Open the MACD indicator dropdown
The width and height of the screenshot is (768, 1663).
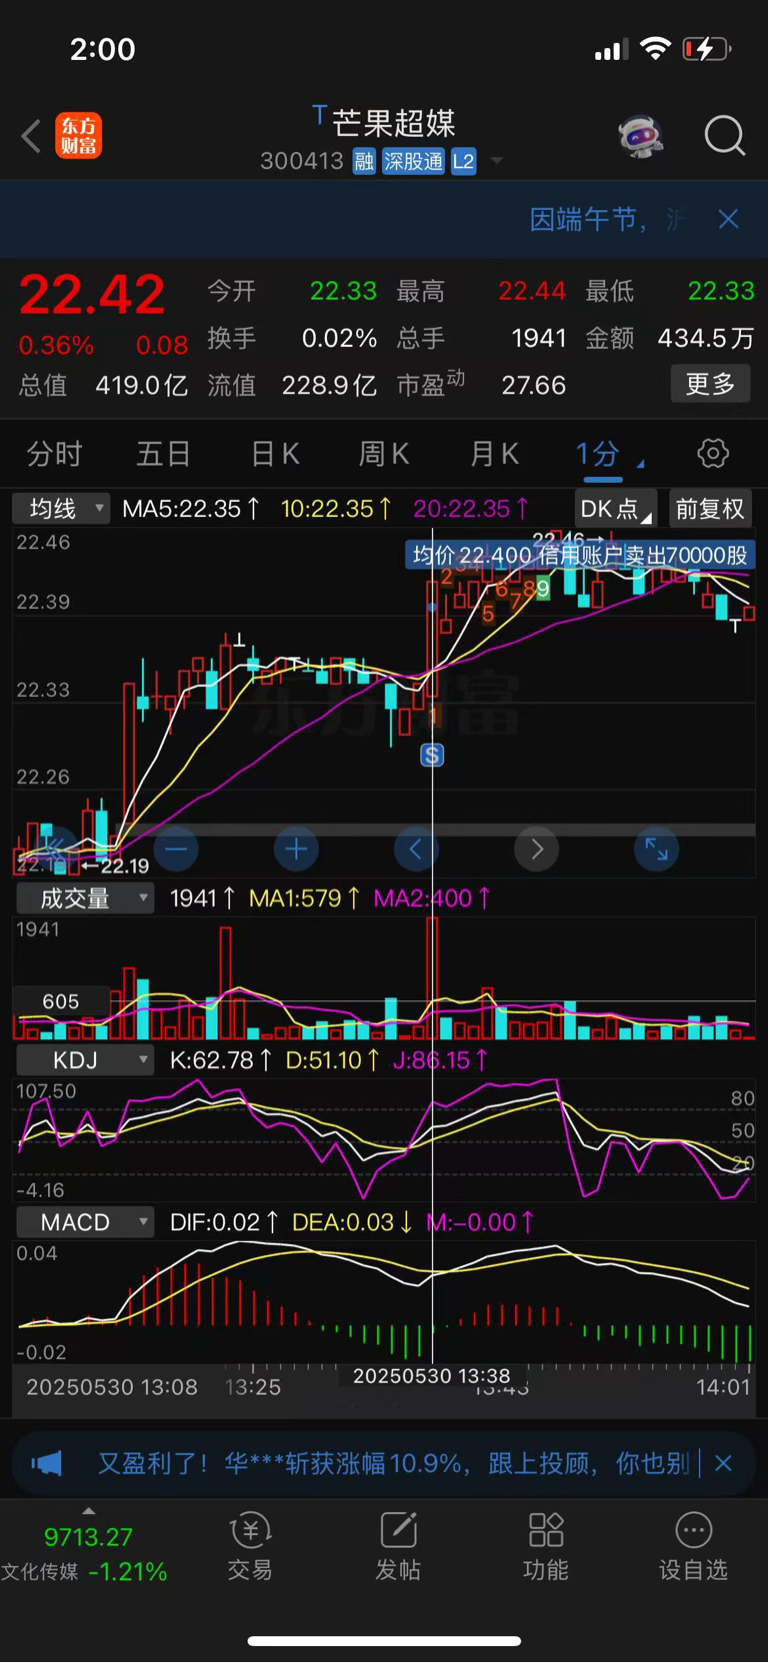[85, 1222]
